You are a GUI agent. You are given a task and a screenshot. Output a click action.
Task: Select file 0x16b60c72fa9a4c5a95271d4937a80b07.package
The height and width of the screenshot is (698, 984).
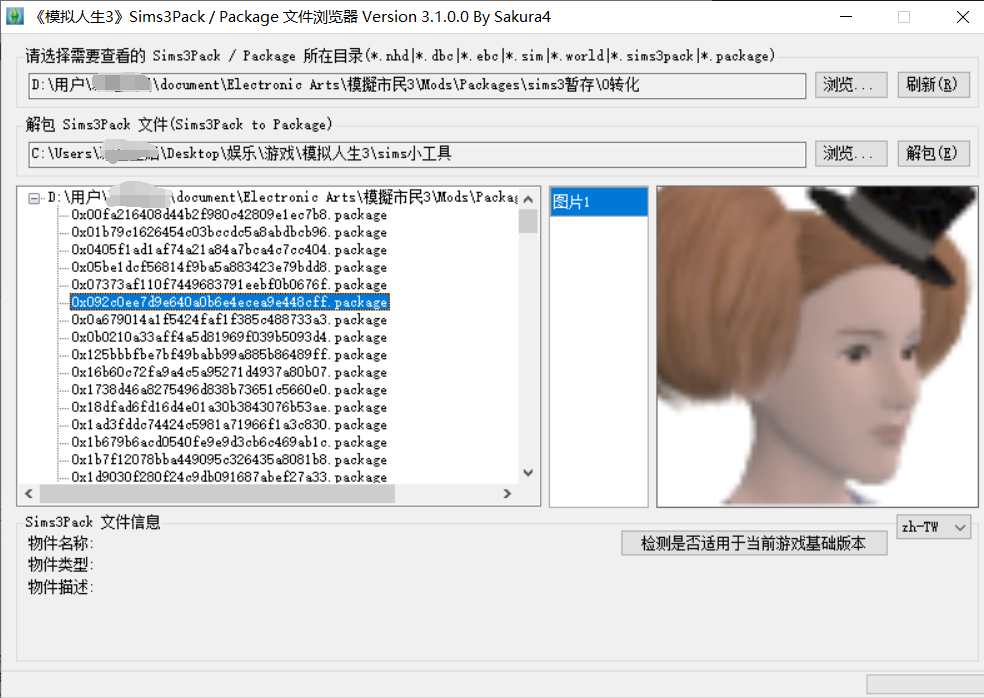[229, 372]
